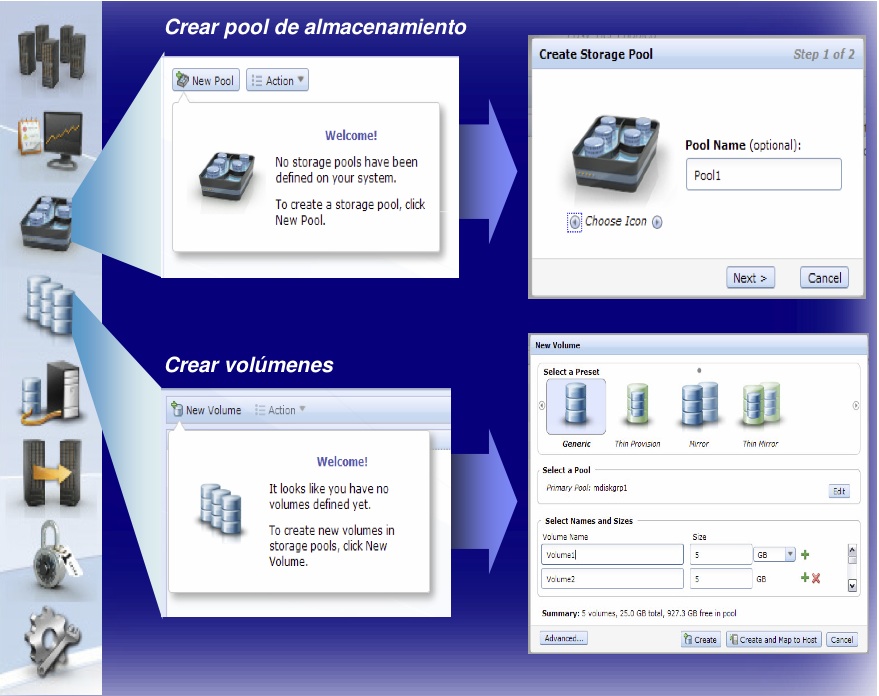
Task: Click Next in Create Storage Pool dialog
Action: 750,278
